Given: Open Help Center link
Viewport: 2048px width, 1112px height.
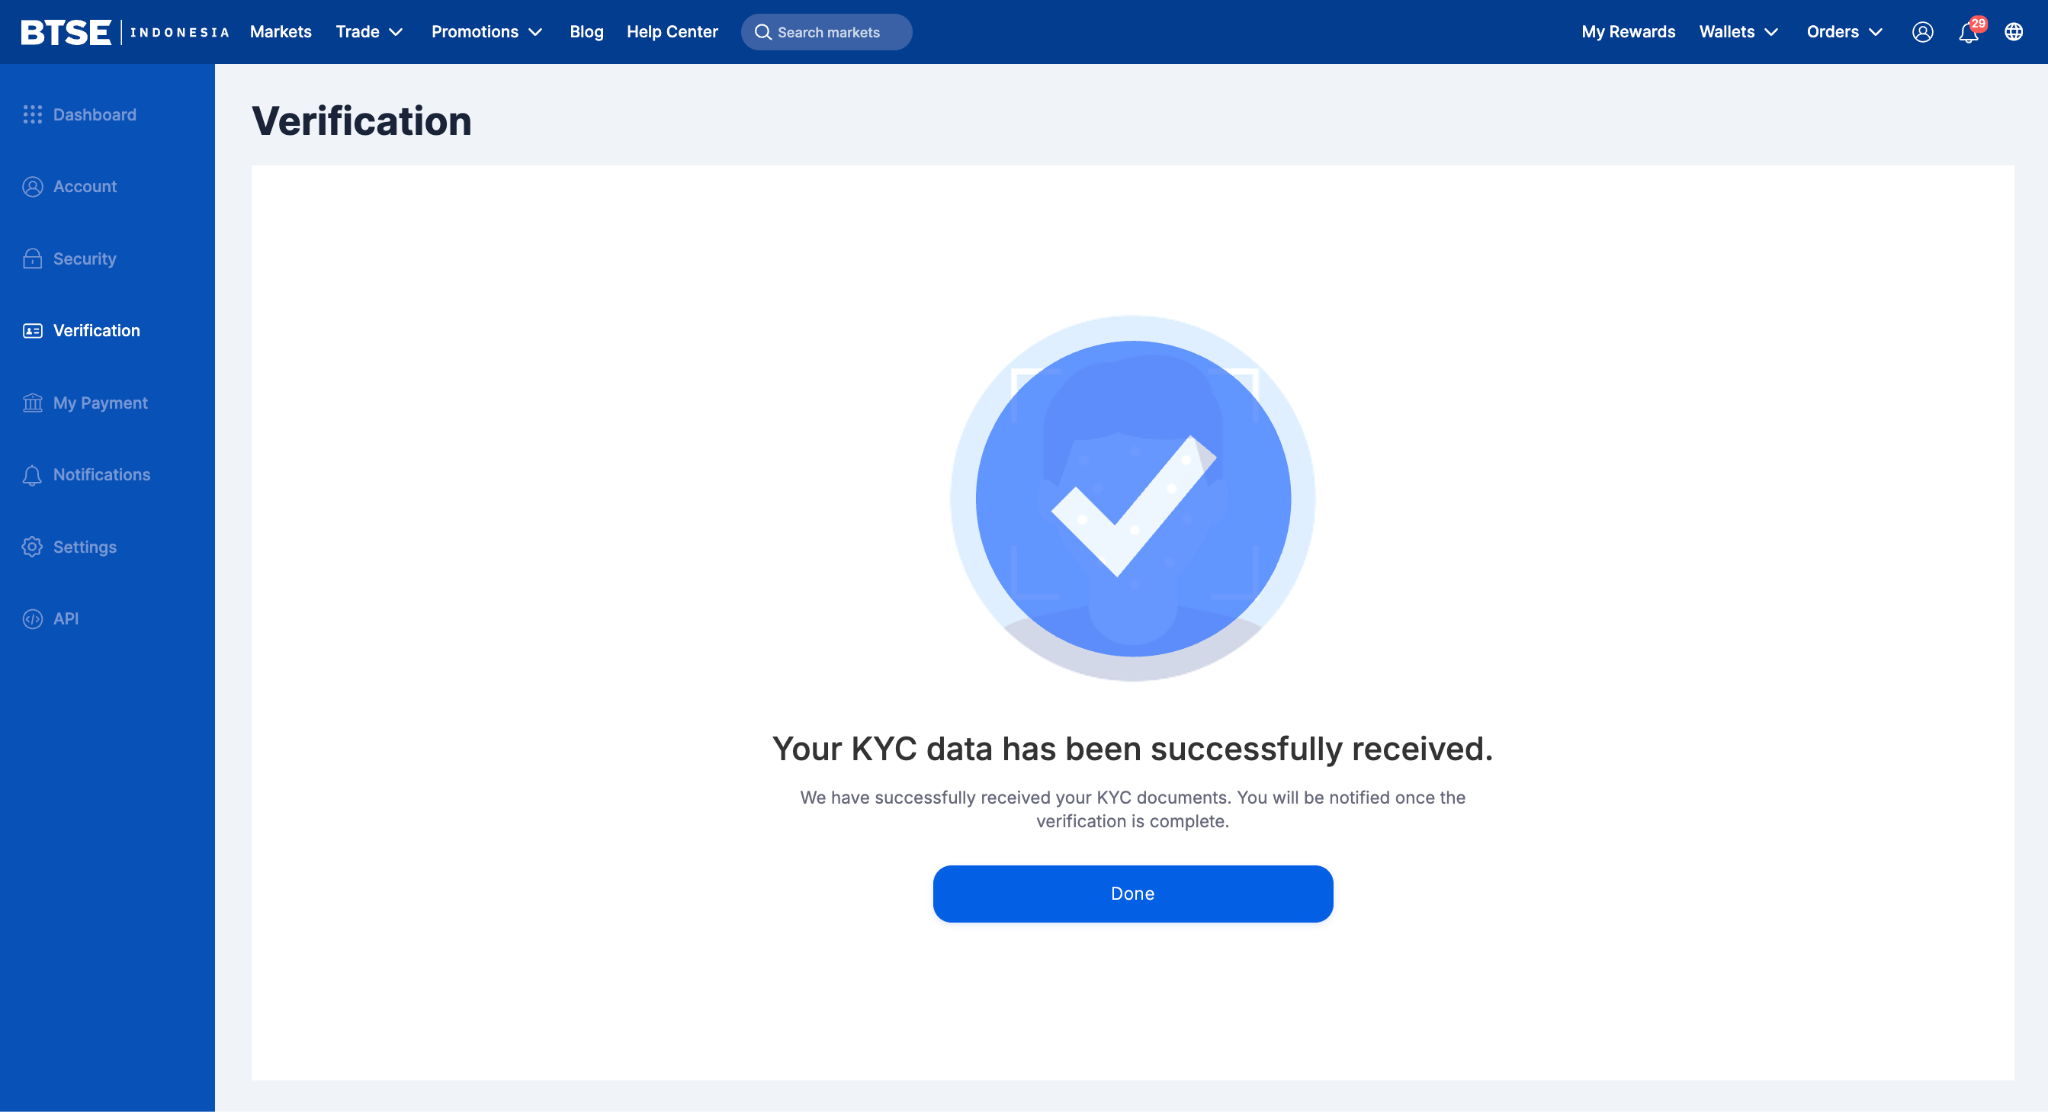Looking at the screenshot, I should coord(672,32).
